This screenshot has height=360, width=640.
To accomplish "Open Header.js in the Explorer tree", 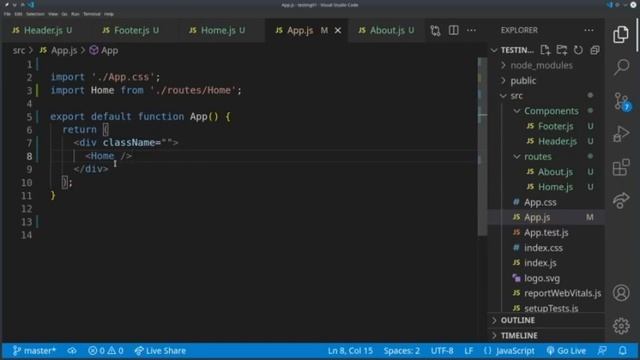I will pyautogui.click(x=557, y=141).
